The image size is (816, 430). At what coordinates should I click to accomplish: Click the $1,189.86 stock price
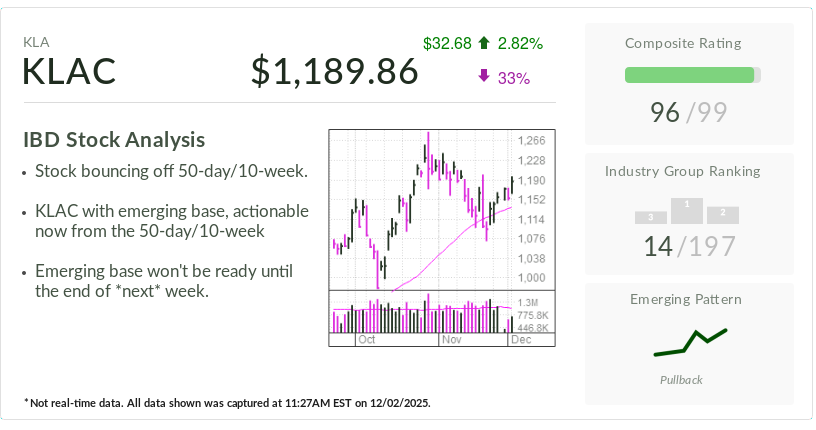click(334, 72)
